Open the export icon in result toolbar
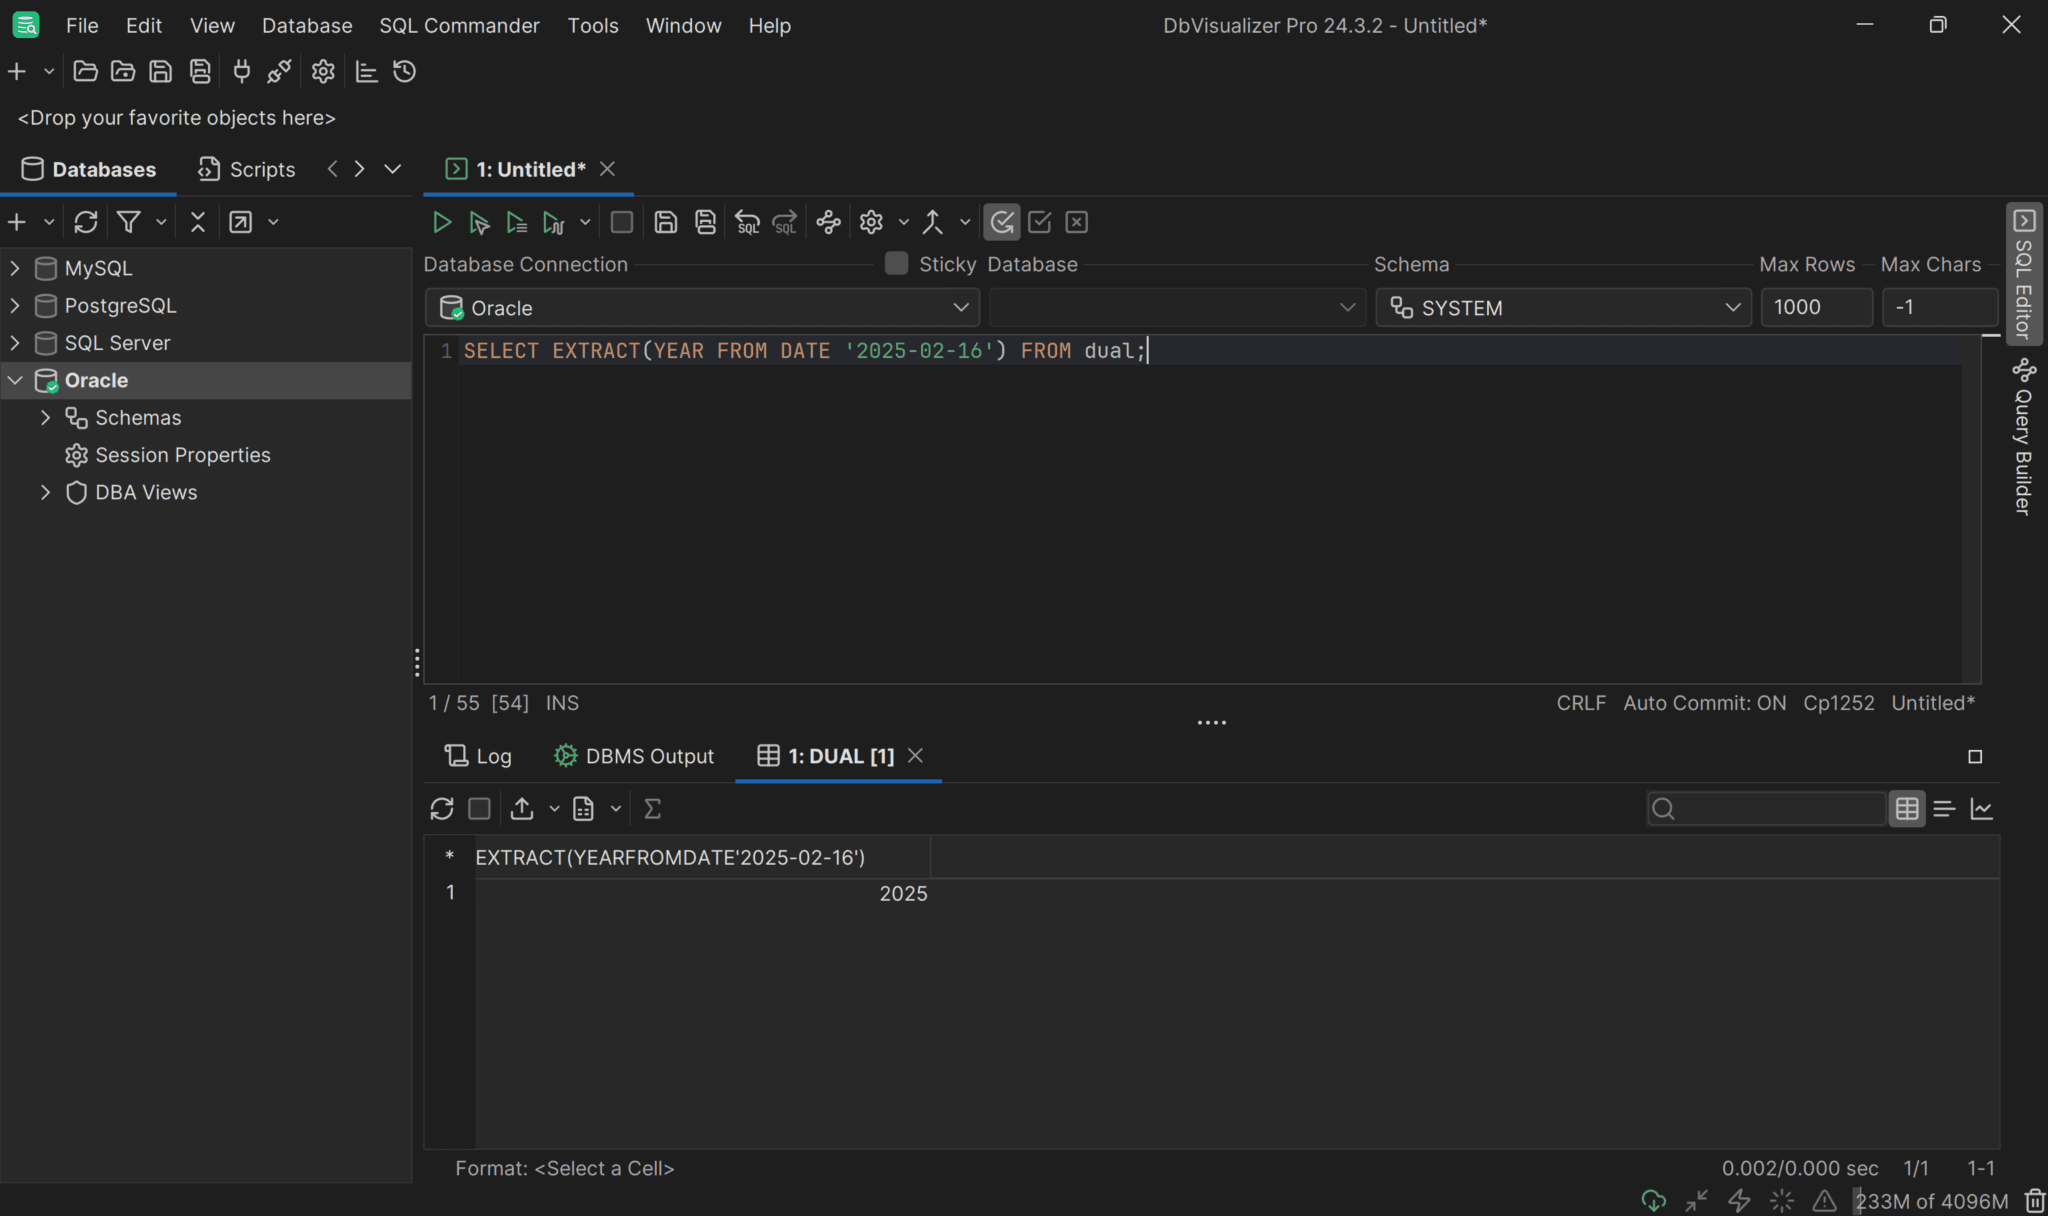The width and height of the screenshot is (2048, 1216). (x=521, y=809)
